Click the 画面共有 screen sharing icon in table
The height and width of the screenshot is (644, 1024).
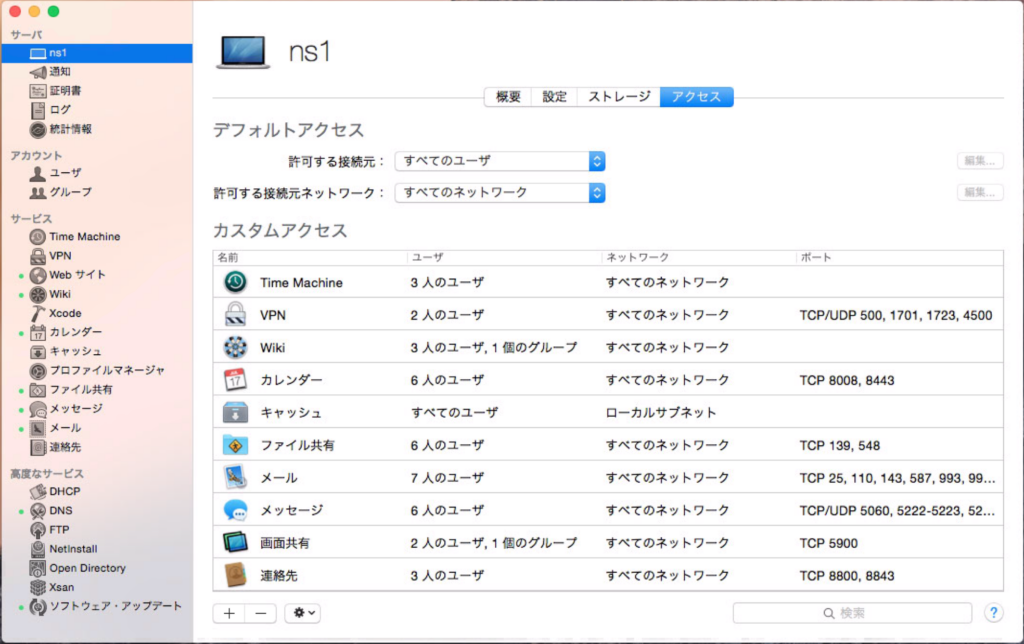point(235,542)
